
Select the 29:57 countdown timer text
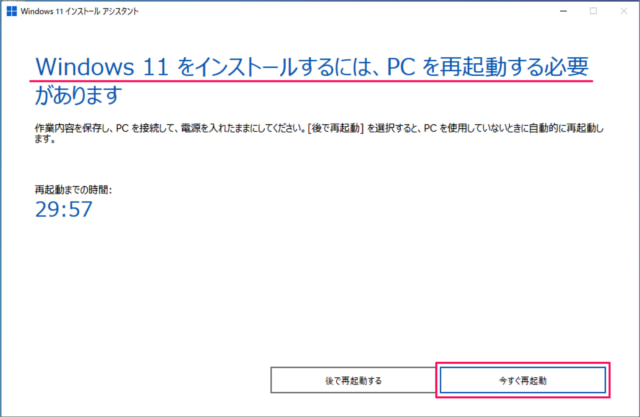[64, 209]
